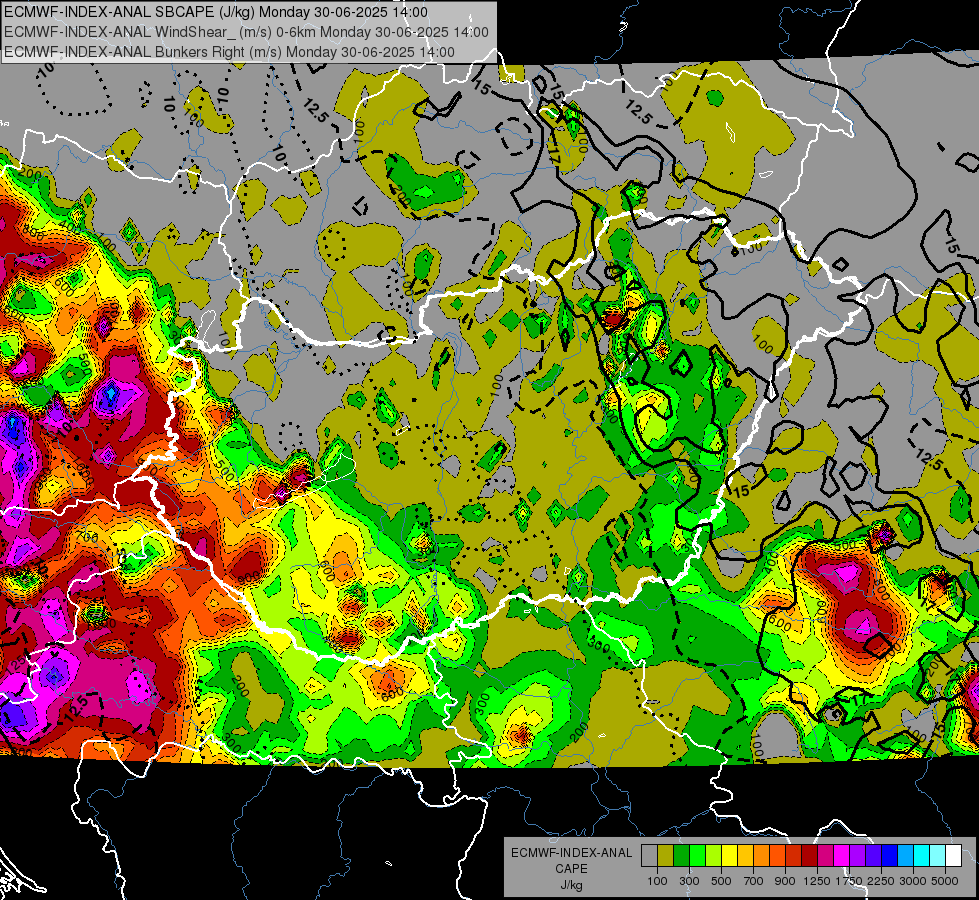Click the dark green legend swatch before 300
This screenshot has height=900, width=979.
pos(681,855)
